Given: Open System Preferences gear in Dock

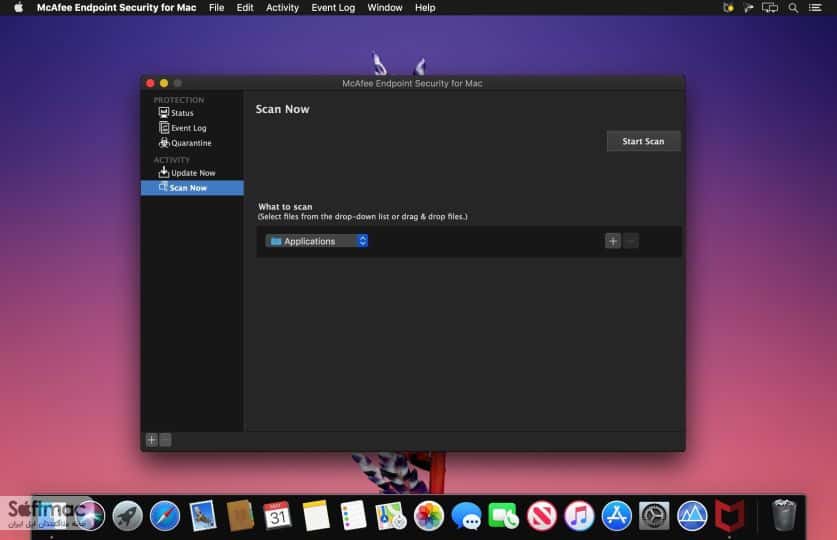Looking at the screenshot, I should tap(654, 516).
